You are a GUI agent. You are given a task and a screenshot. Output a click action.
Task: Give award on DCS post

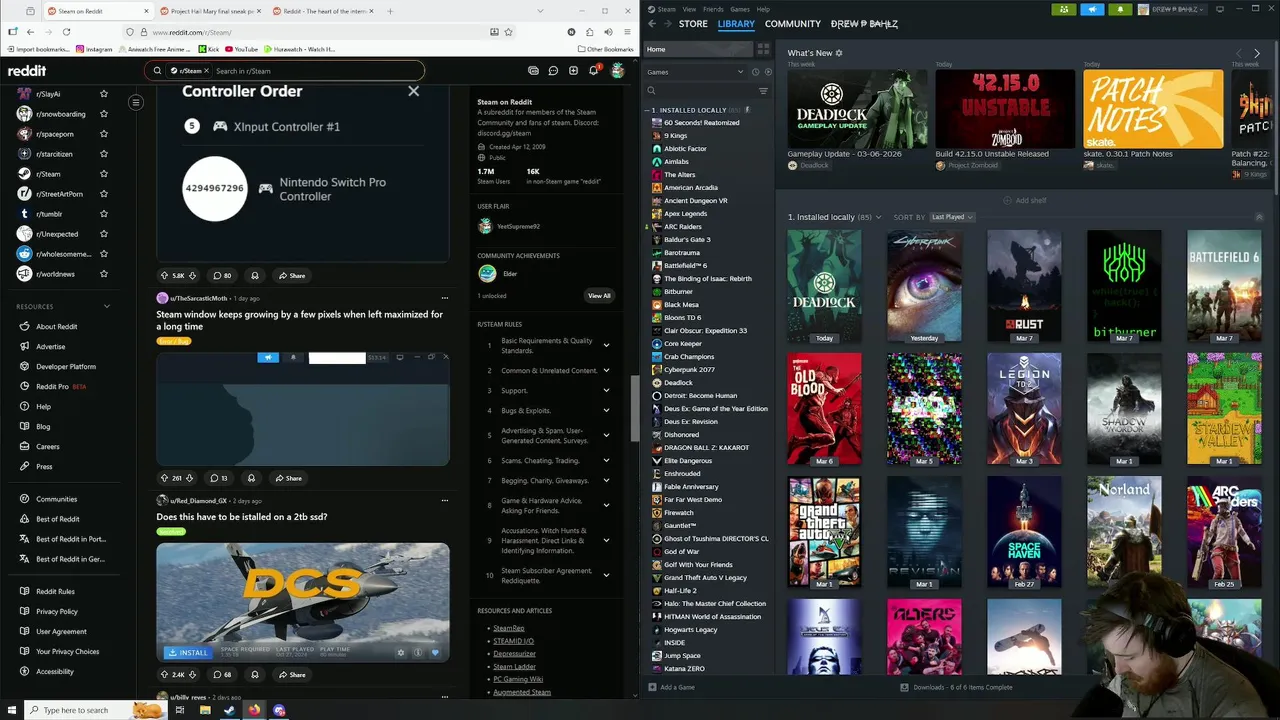tap(254, 674)
